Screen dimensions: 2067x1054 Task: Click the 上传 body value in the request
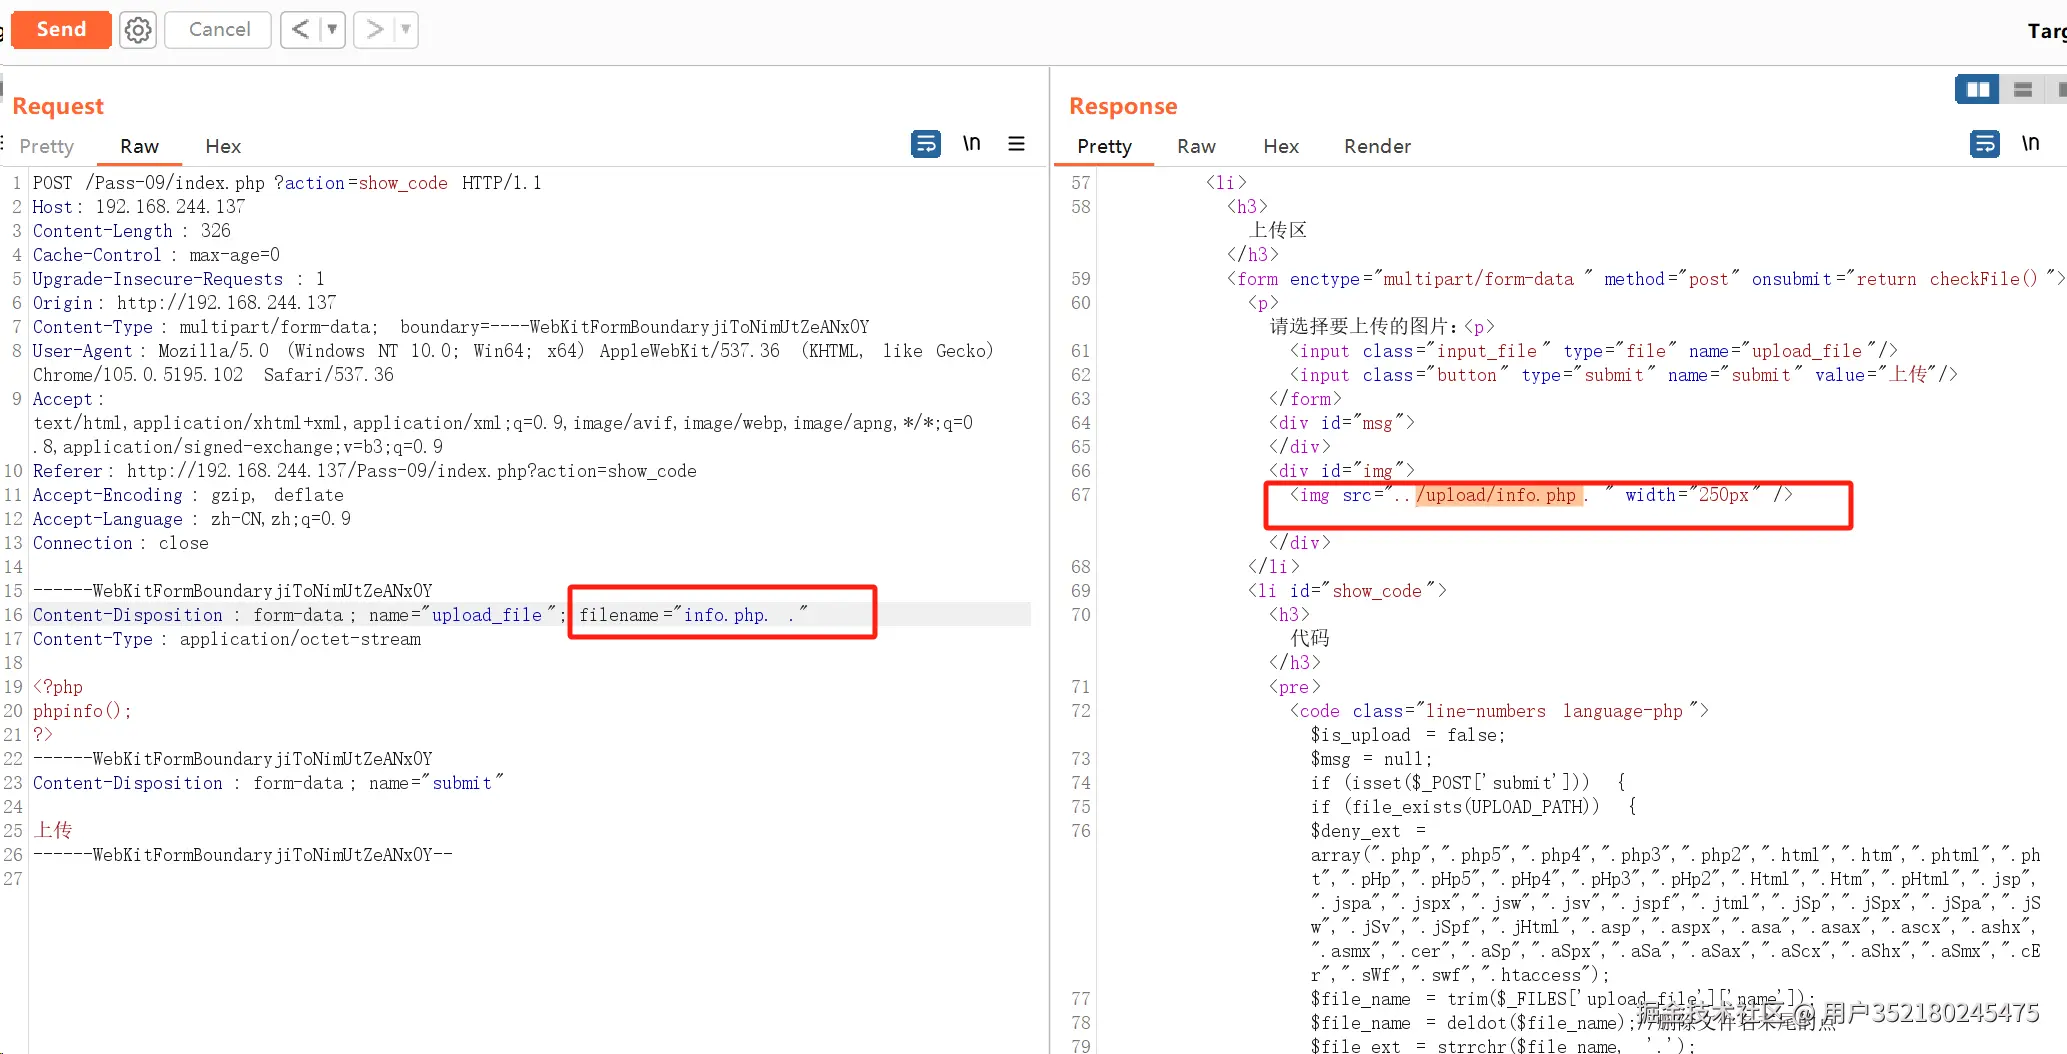click(53, 830)
